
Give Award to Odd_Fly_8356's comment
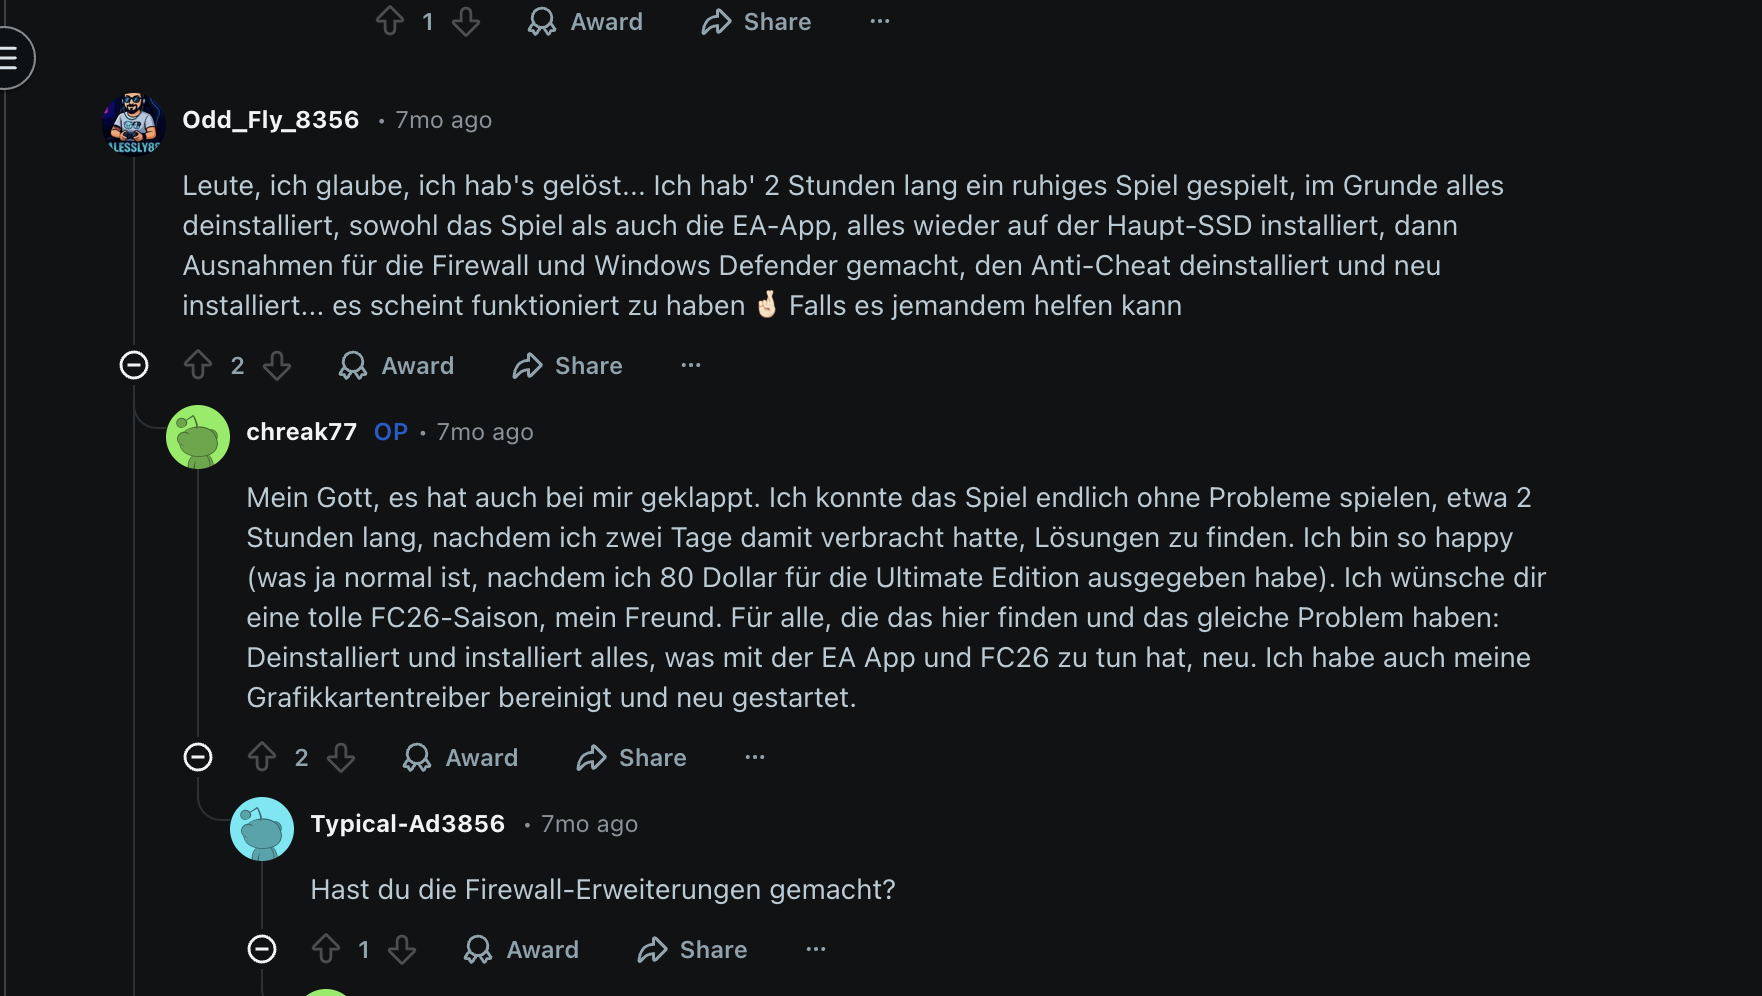[397, 366]
